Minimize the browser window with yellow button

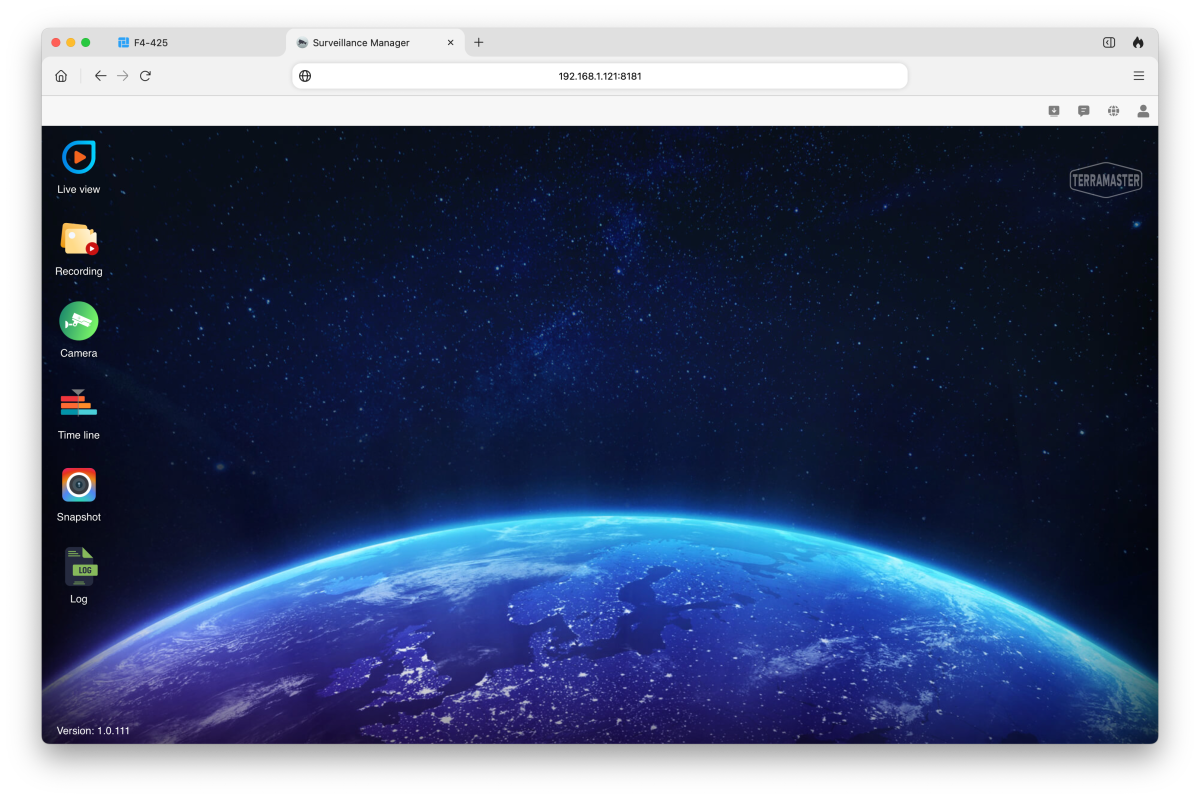71,42
